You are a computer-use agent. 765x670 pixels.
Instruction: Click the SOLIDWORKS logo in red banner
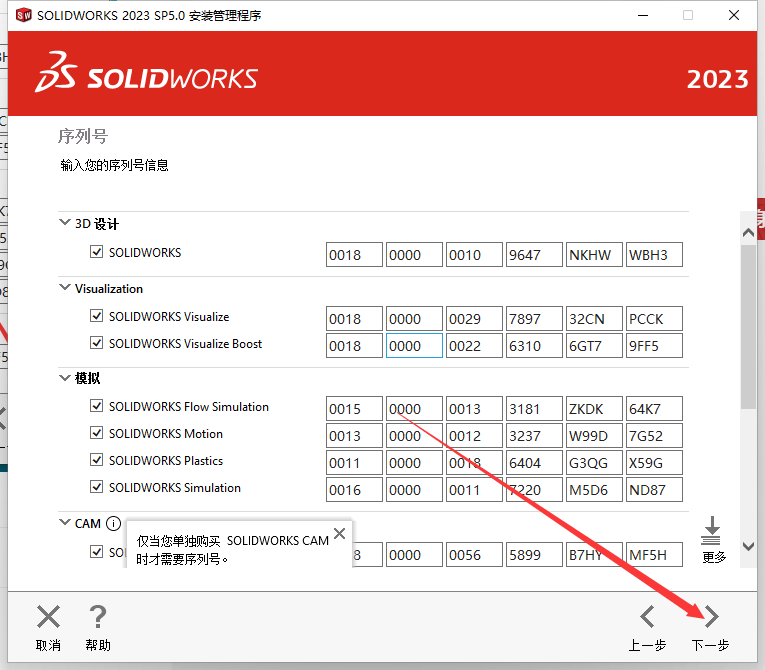(x=147, y=79)
